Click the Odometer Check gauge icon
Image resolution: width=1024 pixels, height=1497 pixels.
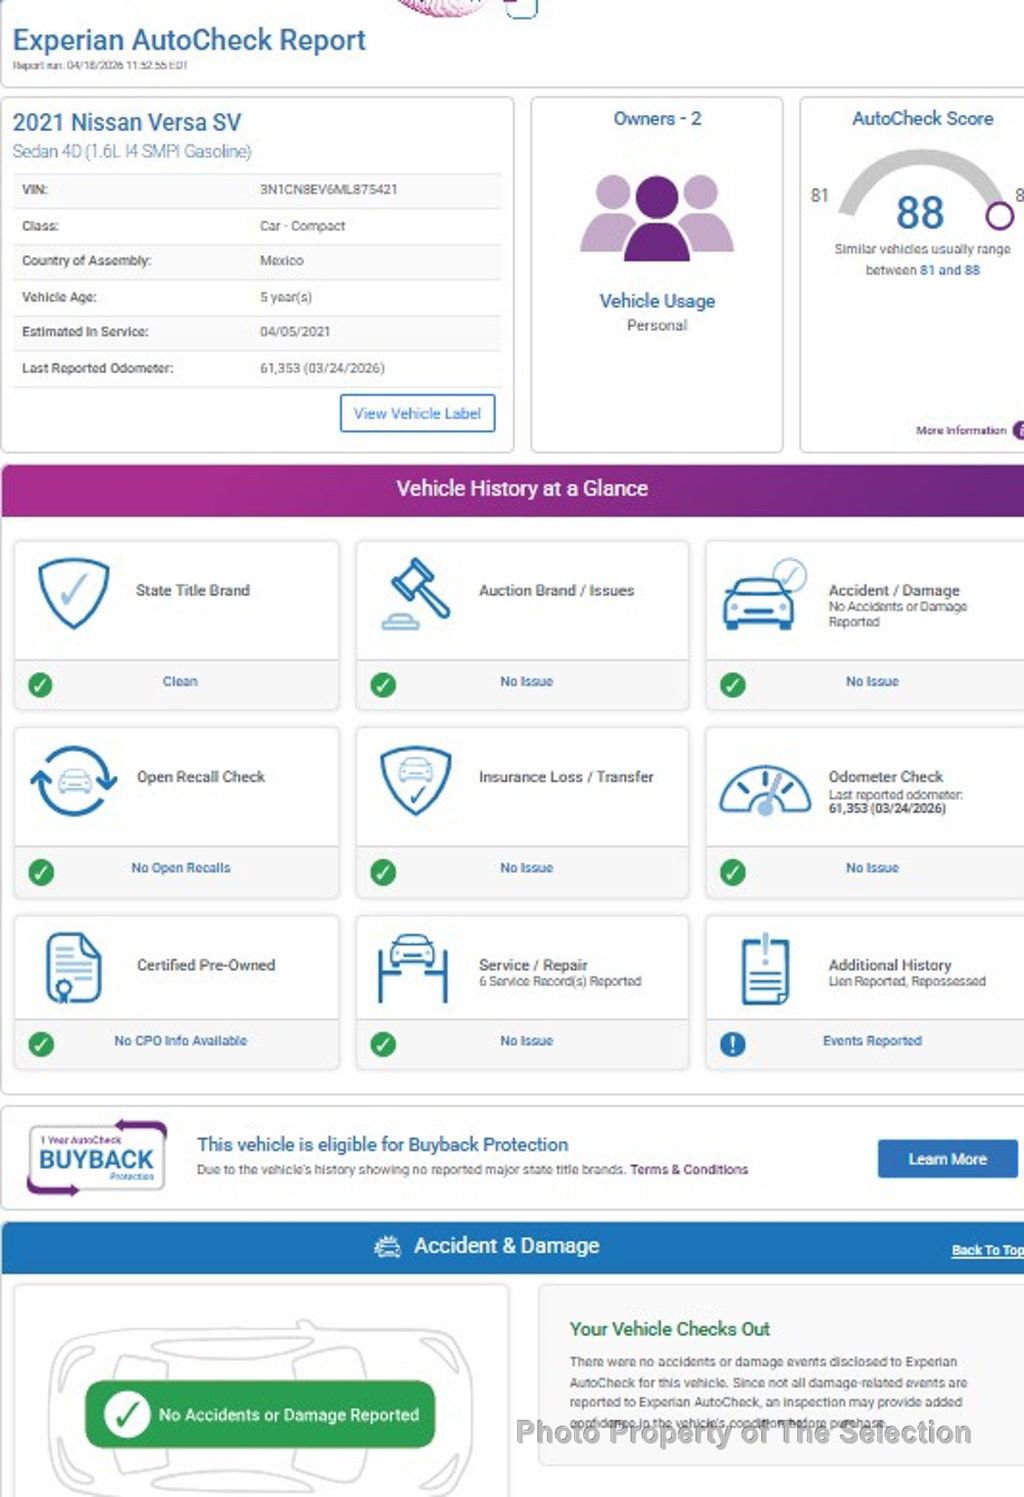[x=765, y=791]
